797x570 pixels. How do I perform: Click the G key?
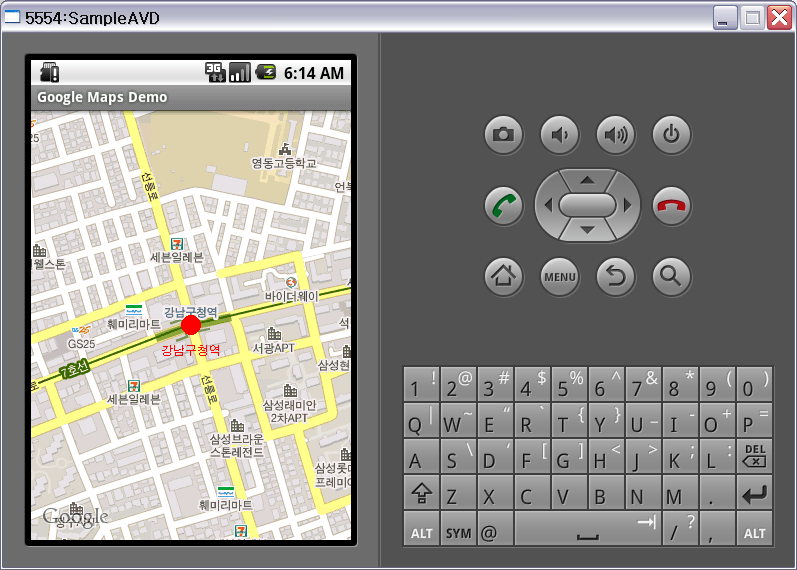pyautogui.click(x=569, y=456)
